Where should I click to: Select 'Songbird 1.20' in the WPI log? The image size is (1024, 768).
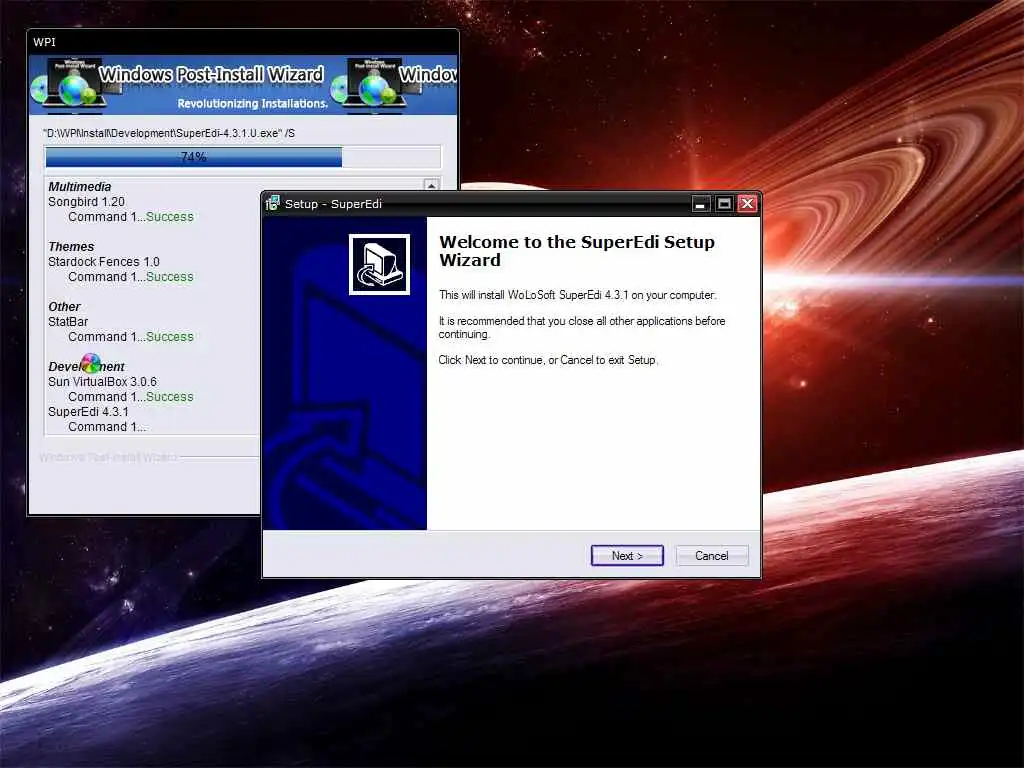[86, 202]
